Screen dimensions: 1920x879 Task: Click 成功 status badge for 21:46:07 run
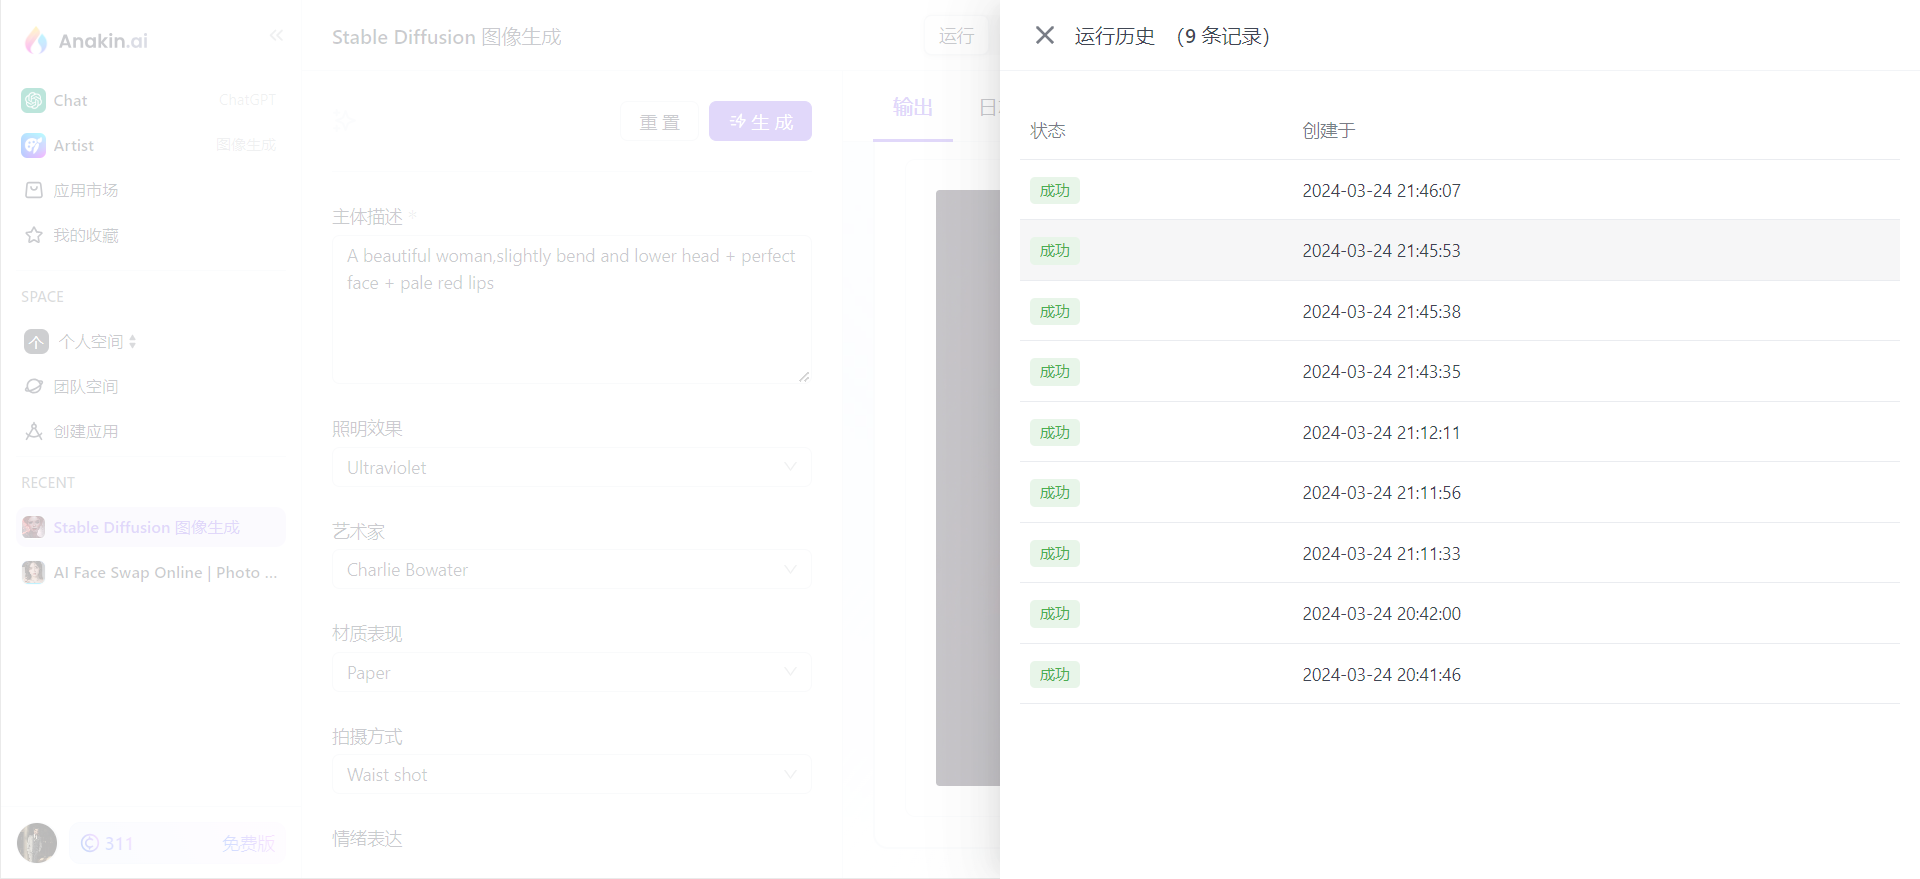click(x=1055, y=190)
